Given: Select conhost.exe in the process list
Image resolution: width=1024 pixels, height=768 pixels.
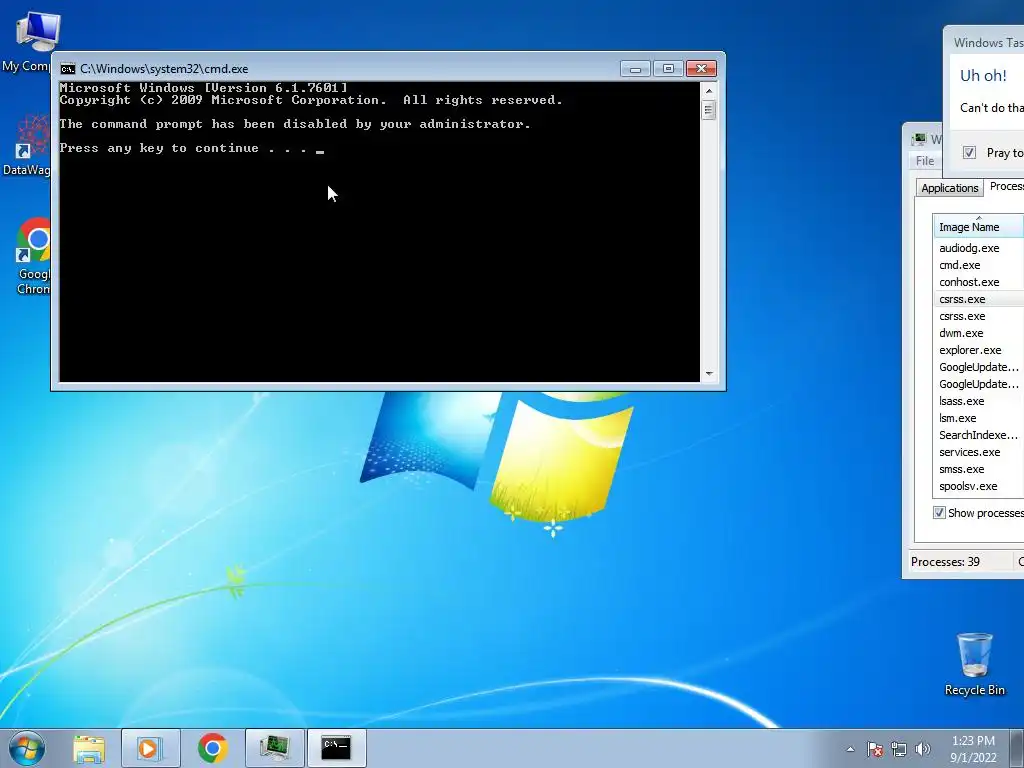Looking at the screenshot, I should (x=978, y=282).
